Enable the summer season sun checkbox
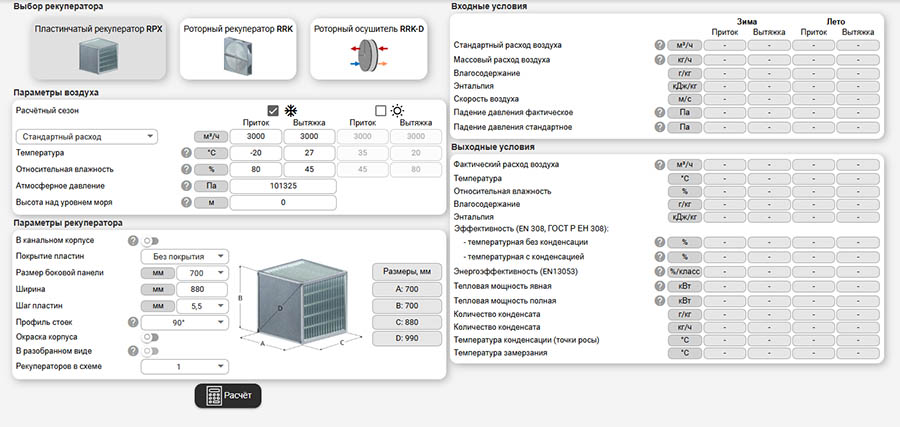The height and width of the screenshot is (427, 900). tap(380, 110)
